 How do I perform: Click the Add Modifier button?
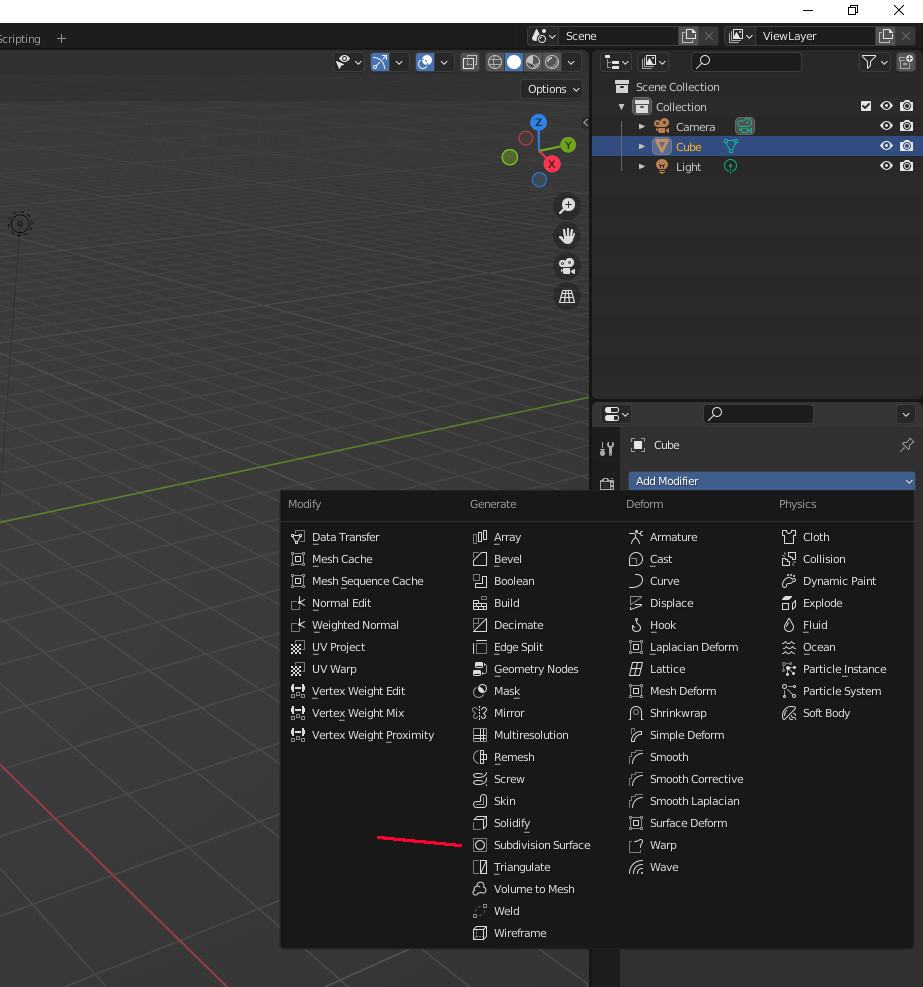[771, 481]
